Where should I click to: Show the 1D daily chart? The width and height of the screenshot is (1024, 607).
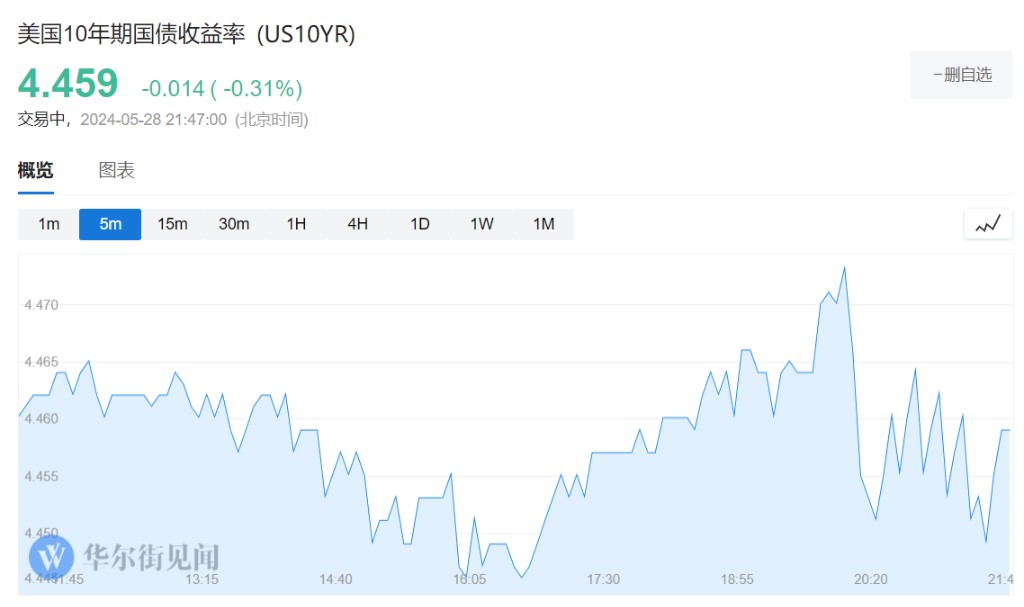[x=420, y=224]
